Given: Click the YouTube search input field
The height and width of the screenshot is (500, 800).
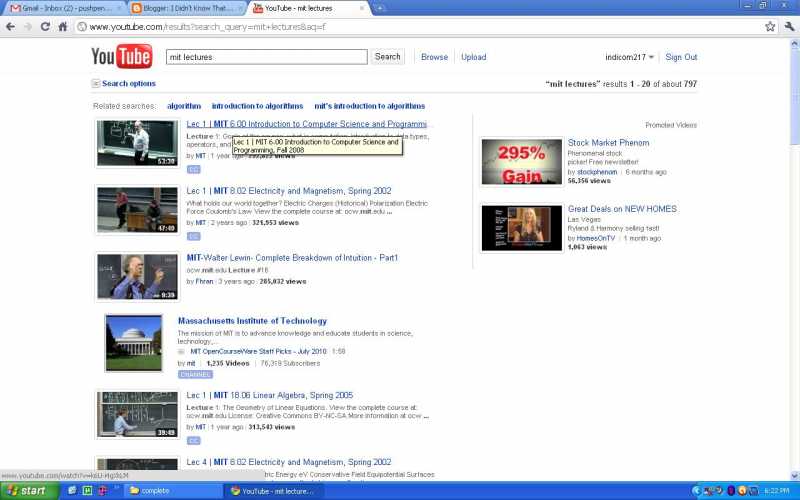Looking at the screenshot, I should 266,57.
